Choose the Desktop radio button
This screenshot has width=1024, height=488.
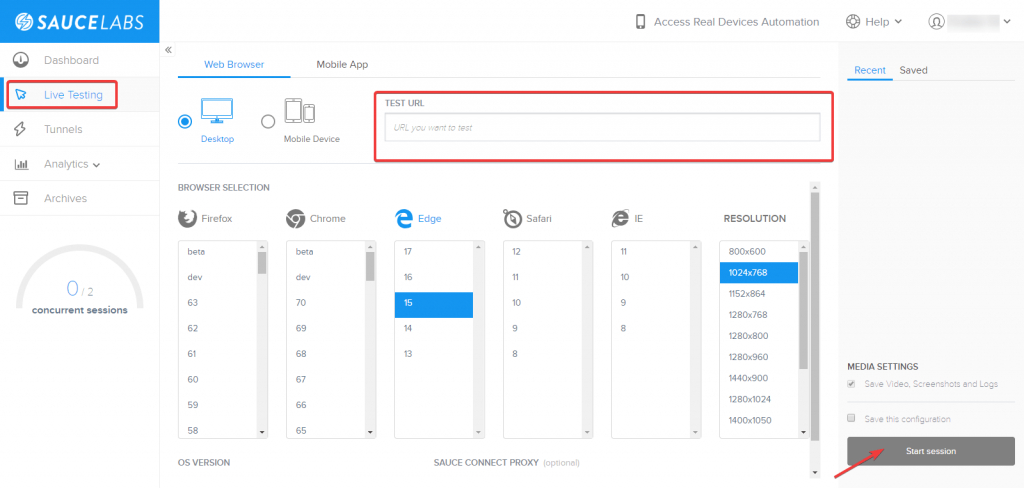click(184, 121)
